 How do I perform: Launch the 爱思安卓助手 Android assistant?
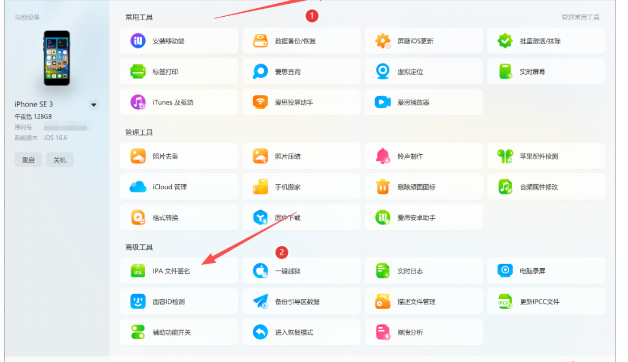(424, 217)
